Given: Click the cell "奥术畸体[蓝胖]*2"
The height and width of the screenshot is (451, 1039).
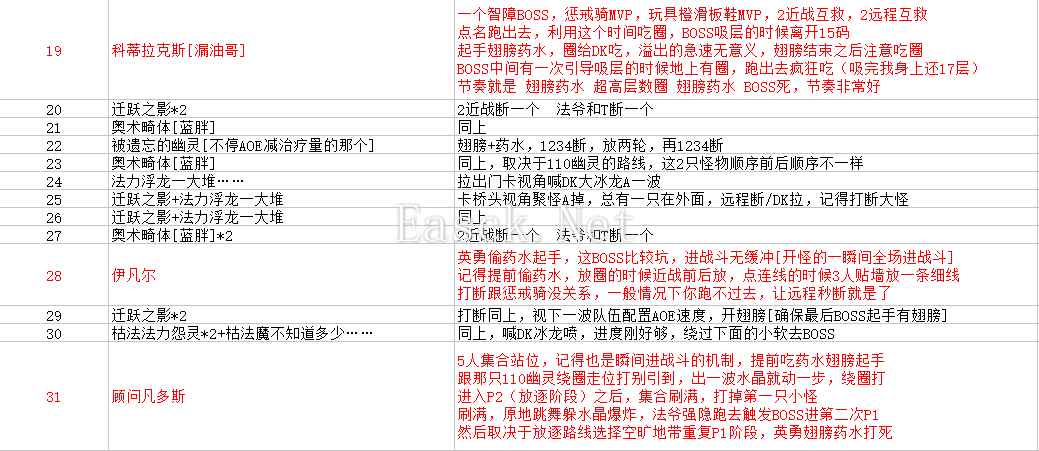Looking at the screenshot, I should [172, 235].
